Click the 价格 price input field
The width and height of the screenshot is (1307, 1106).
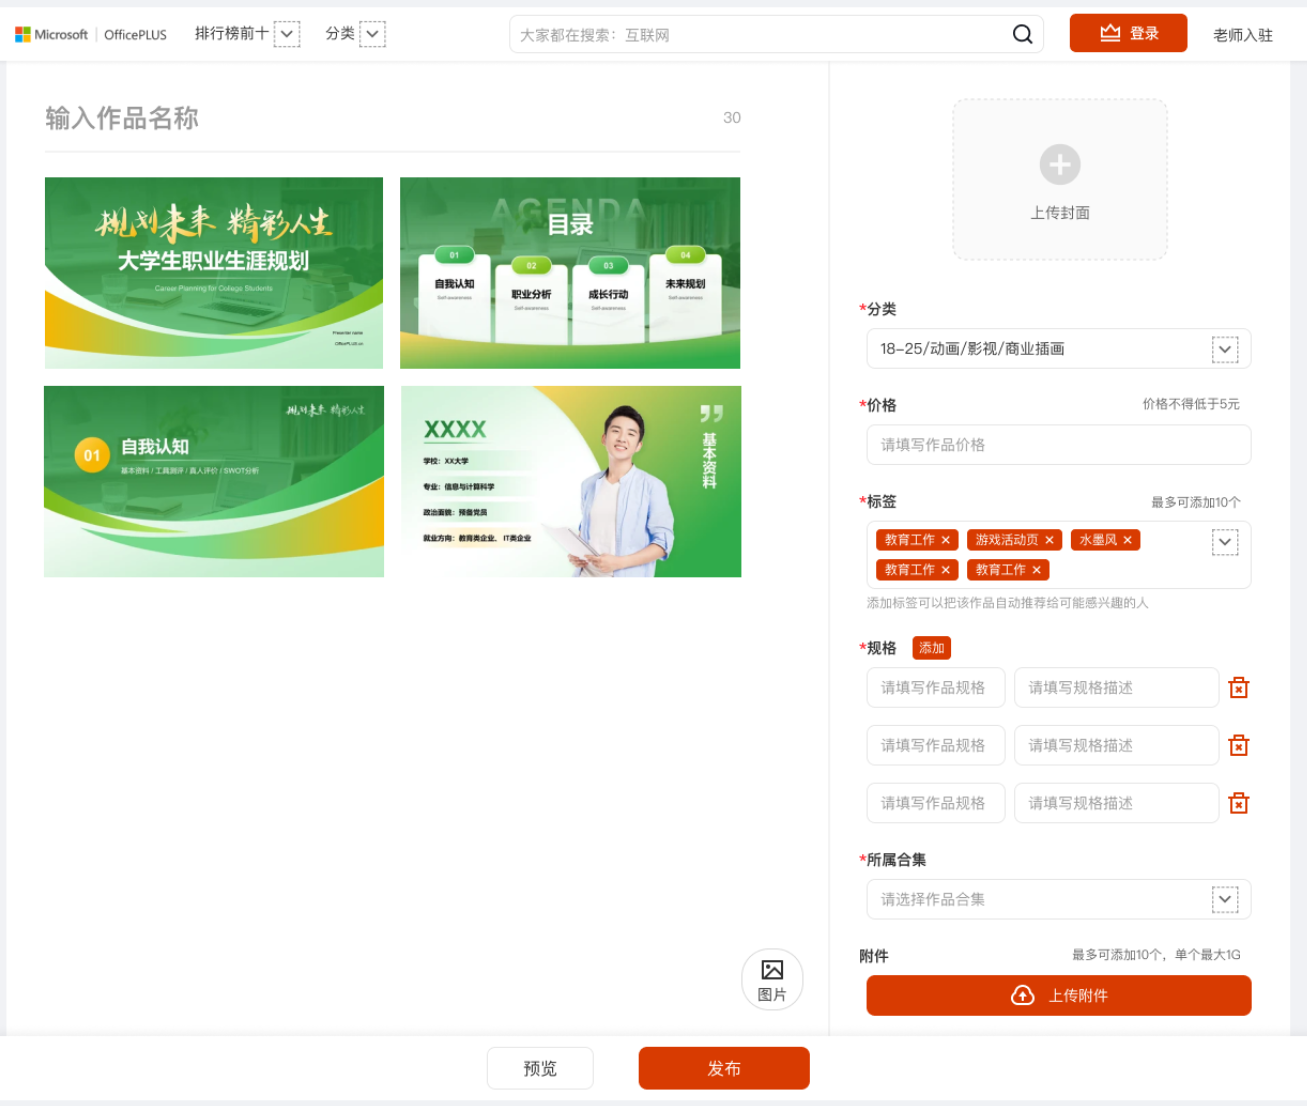coord(1058,445)
